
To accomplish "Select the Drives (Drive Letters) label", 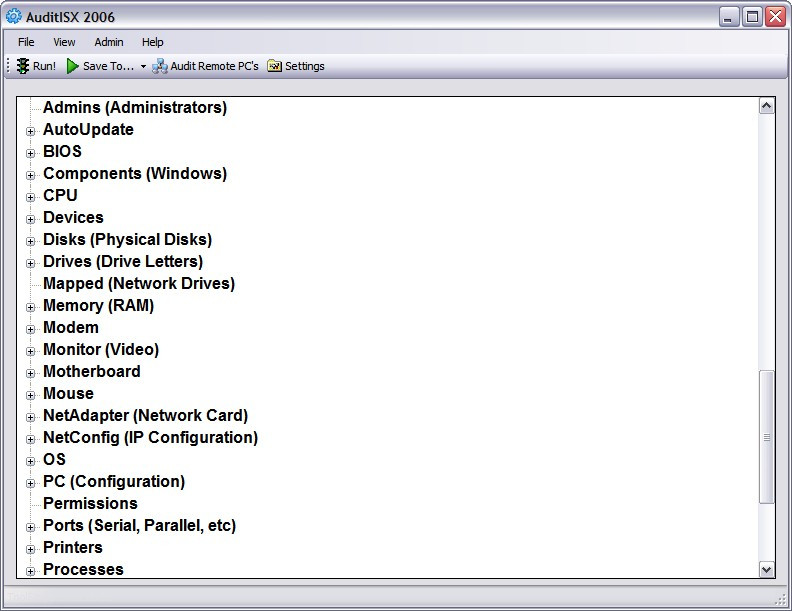I will (x=123, y=262).
